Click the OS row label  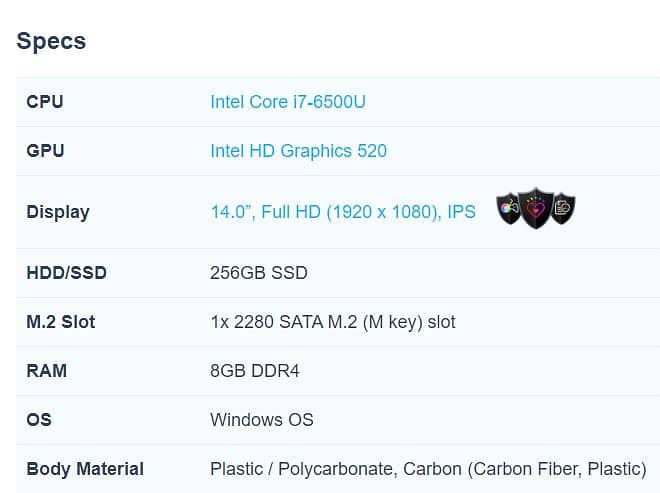pos(39,420)
